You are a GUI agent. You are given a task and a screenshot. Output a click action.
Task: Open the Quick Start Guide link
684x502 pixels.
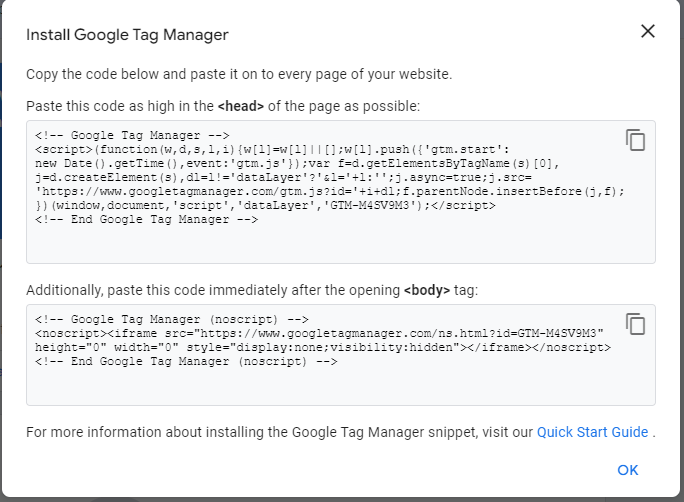[592, 432]
